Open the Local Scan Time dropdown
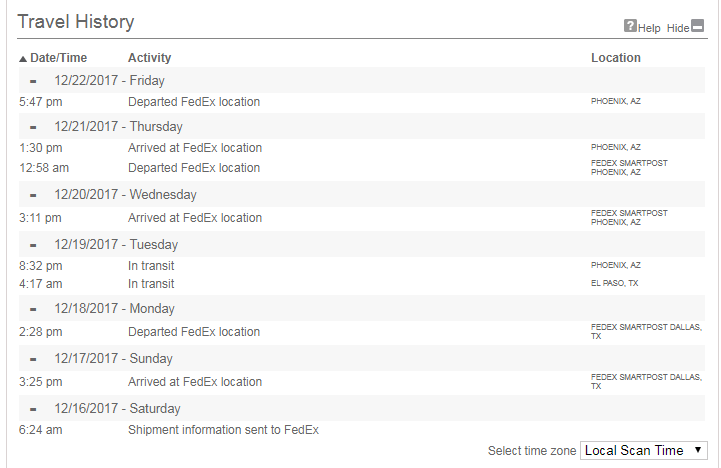 click(x=644, y=451)
